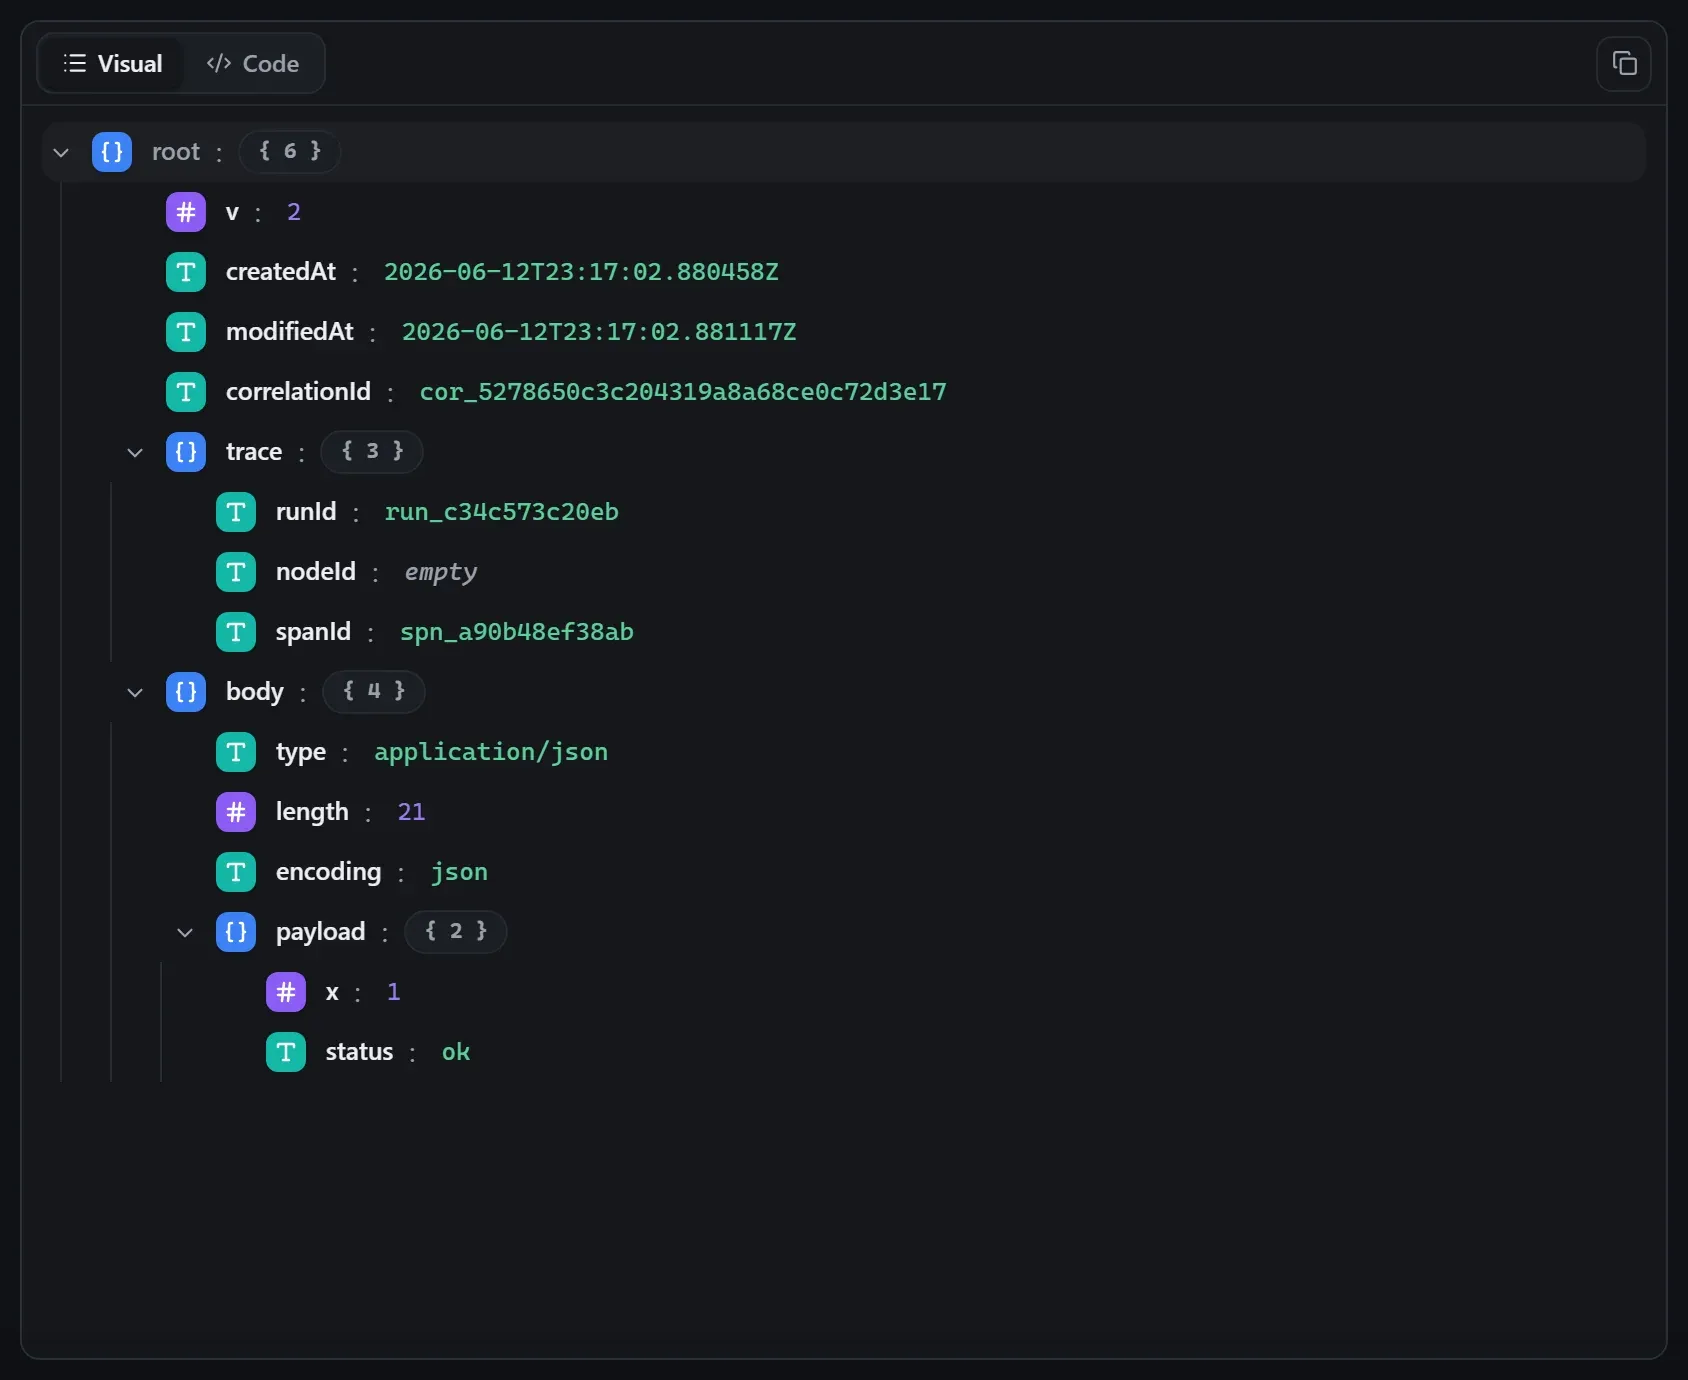Click the object icon beside payload
The image size is (1688, 1380).
(236, 932)
